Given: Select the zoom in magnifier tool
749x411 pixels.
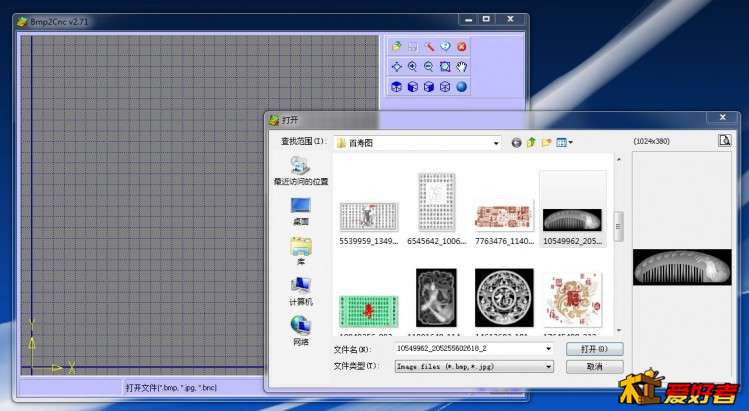Looking at the screenshot, I should (x=413, y=67).
